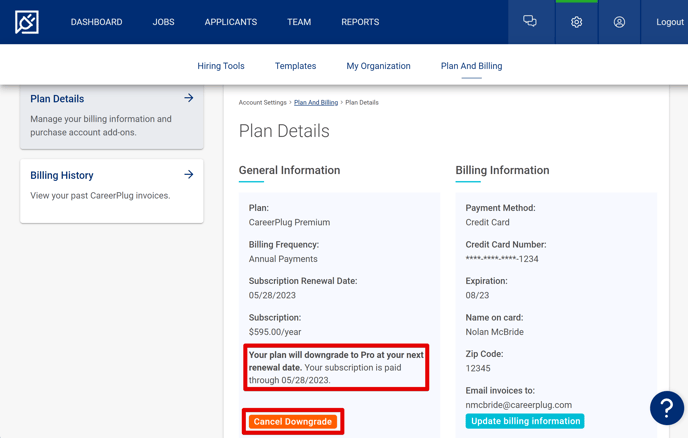Click the Cancel Downgrade button

coord(293,421)
